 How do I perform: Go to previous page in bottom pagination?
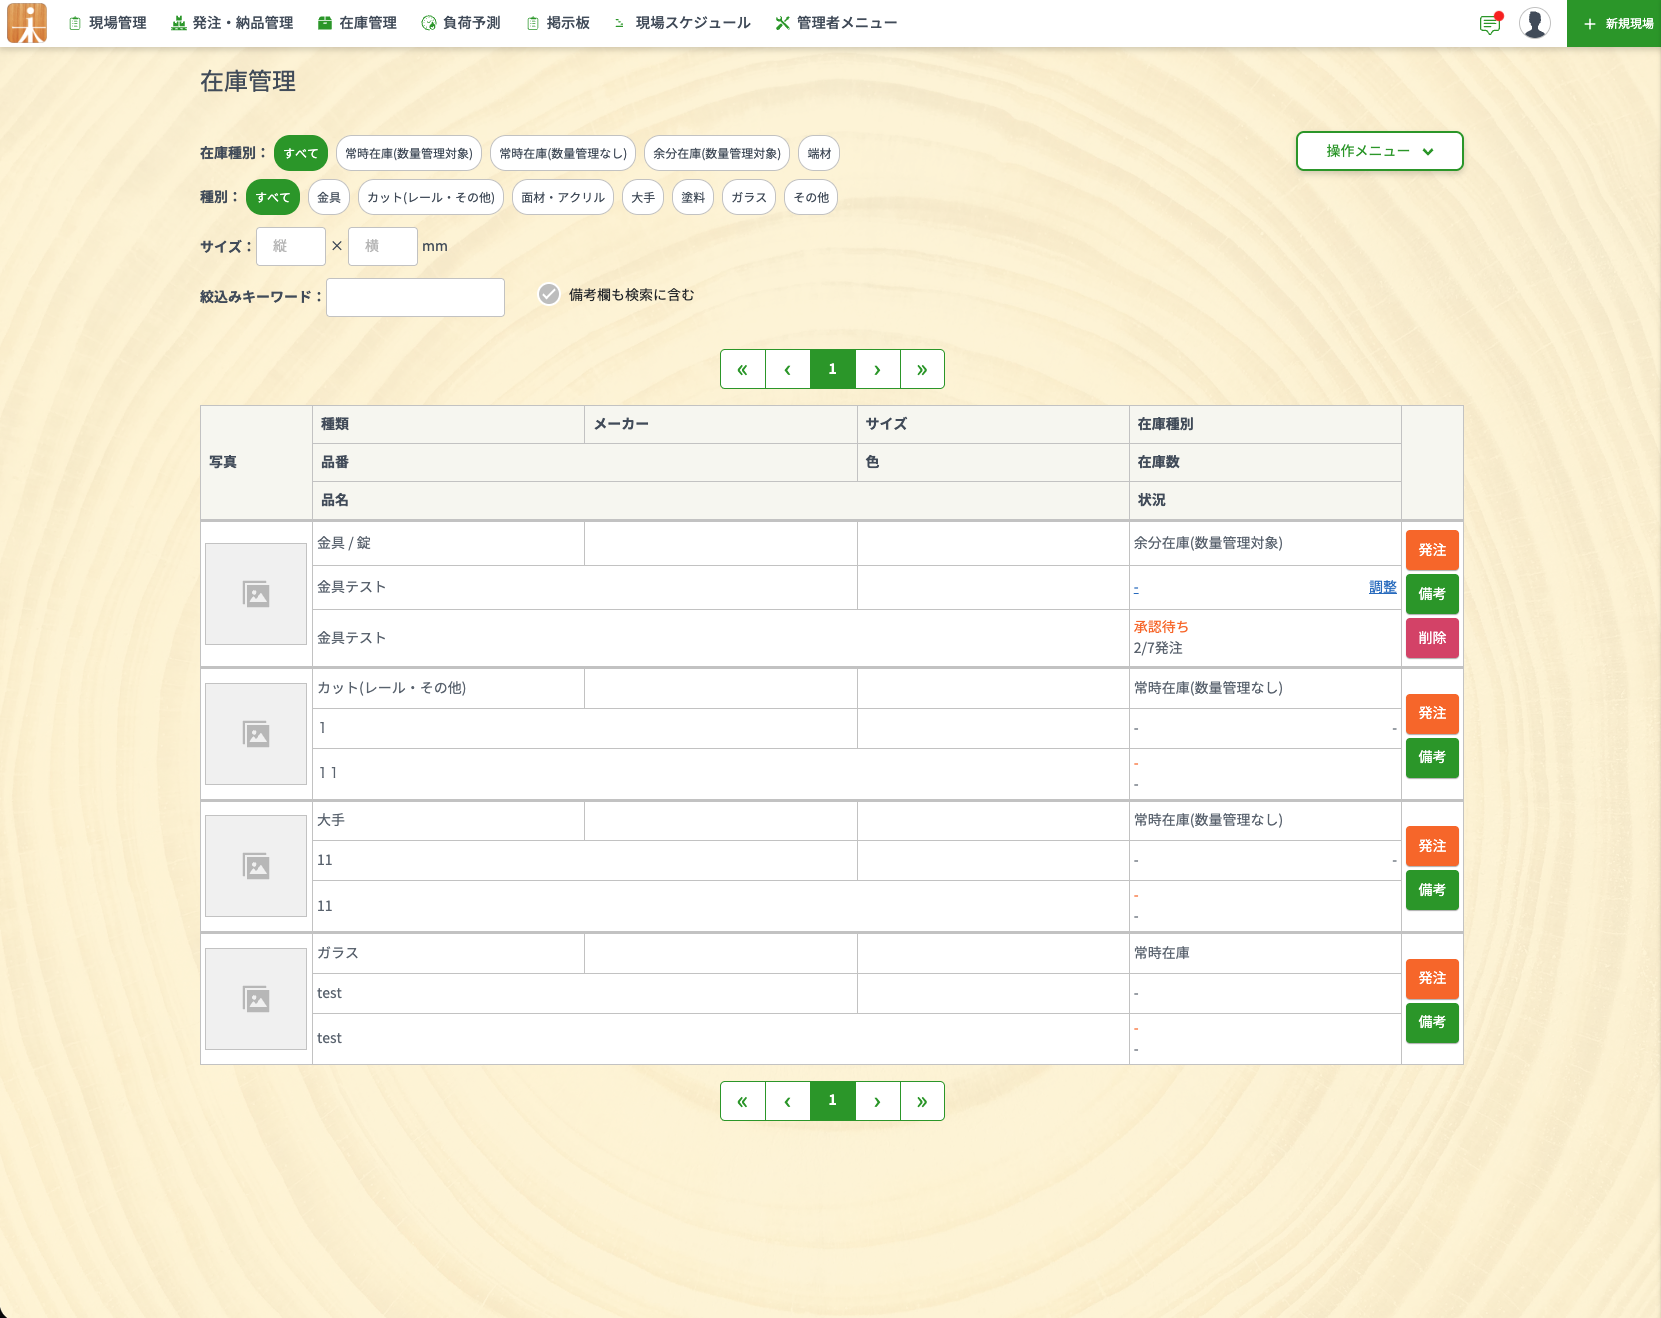point(788,1101)
